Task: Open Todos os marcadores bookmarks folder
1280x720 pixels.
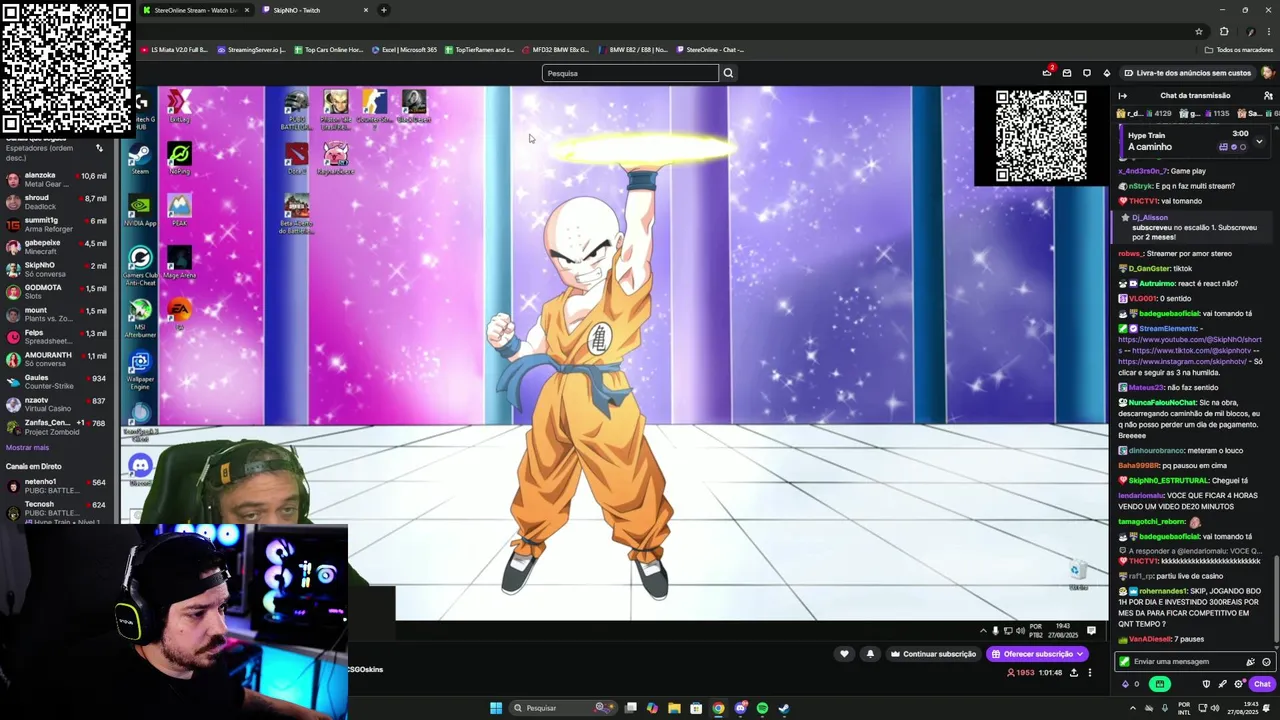Action: [1239, 49]
